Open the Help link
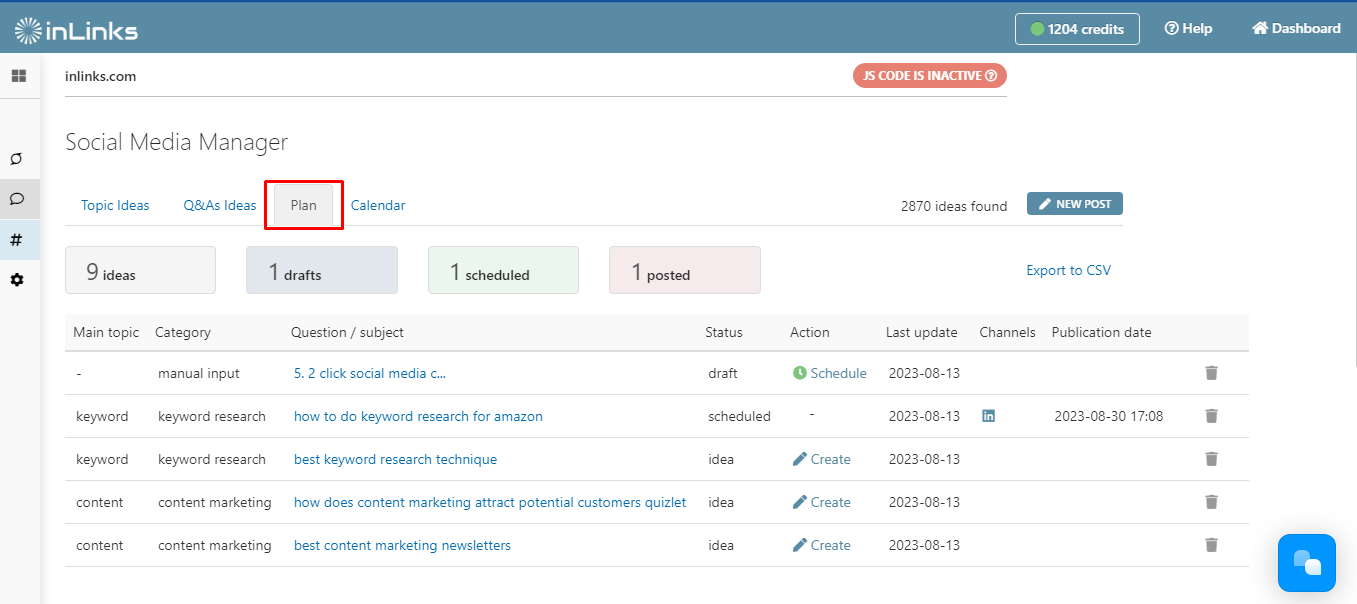Image resolution: width=1357 pixels, height=604 pixels. click(1188, 29)
